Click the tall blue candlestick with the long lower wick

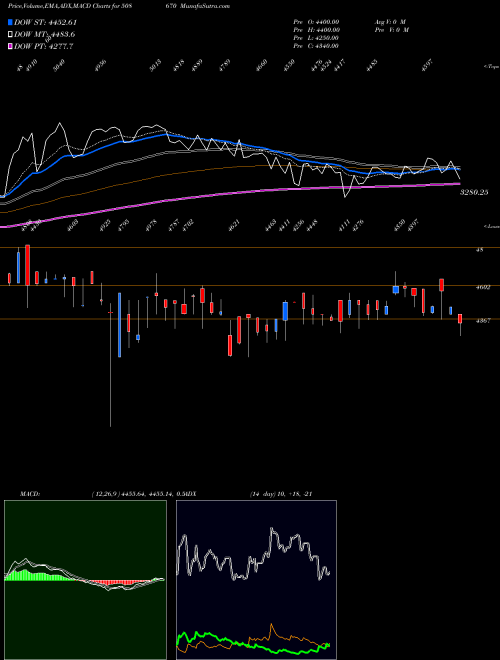(120, 325)
